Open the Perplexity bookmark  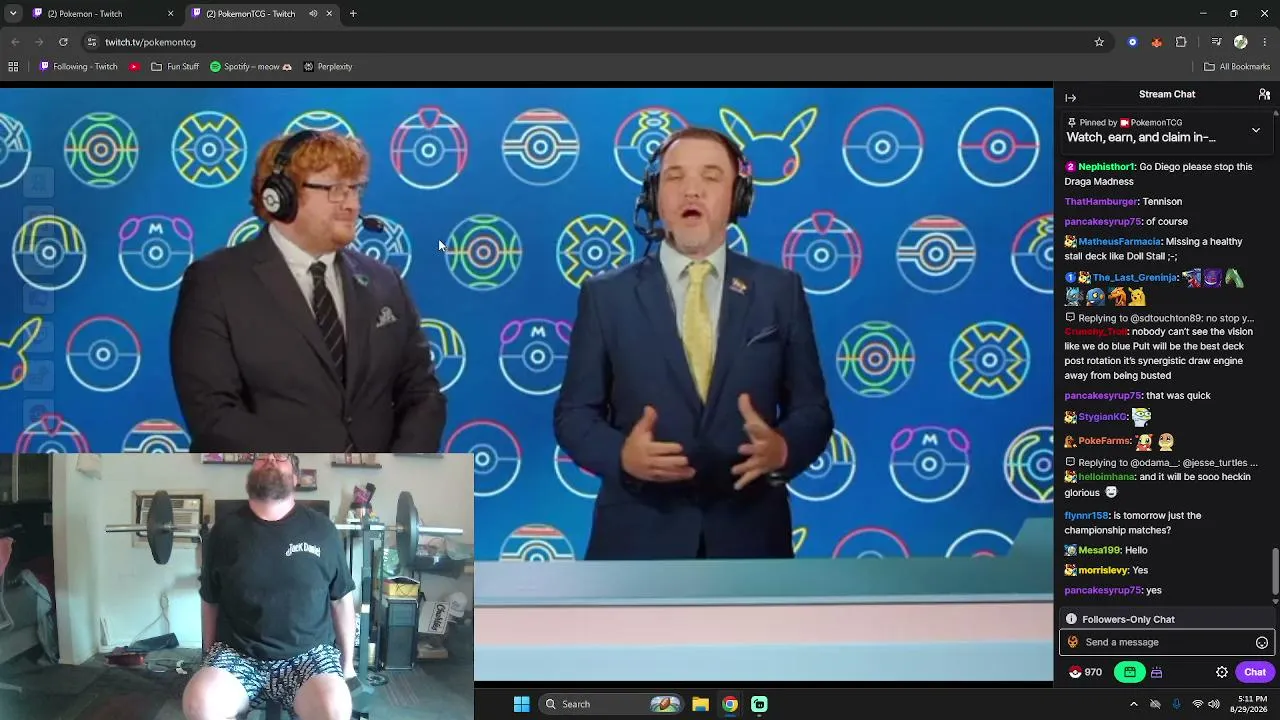tap(328, 67)
